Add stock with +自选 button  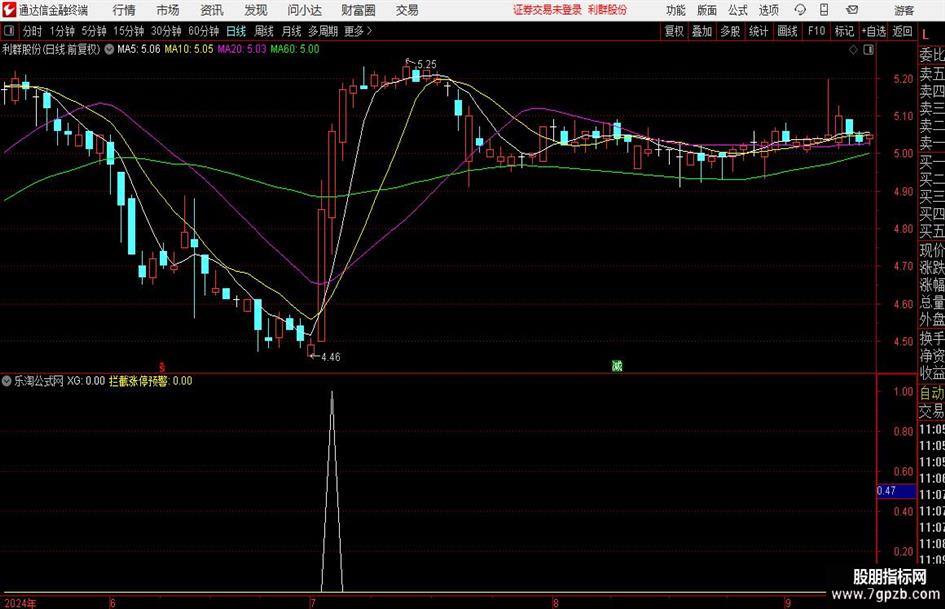(x=874, y=31)
